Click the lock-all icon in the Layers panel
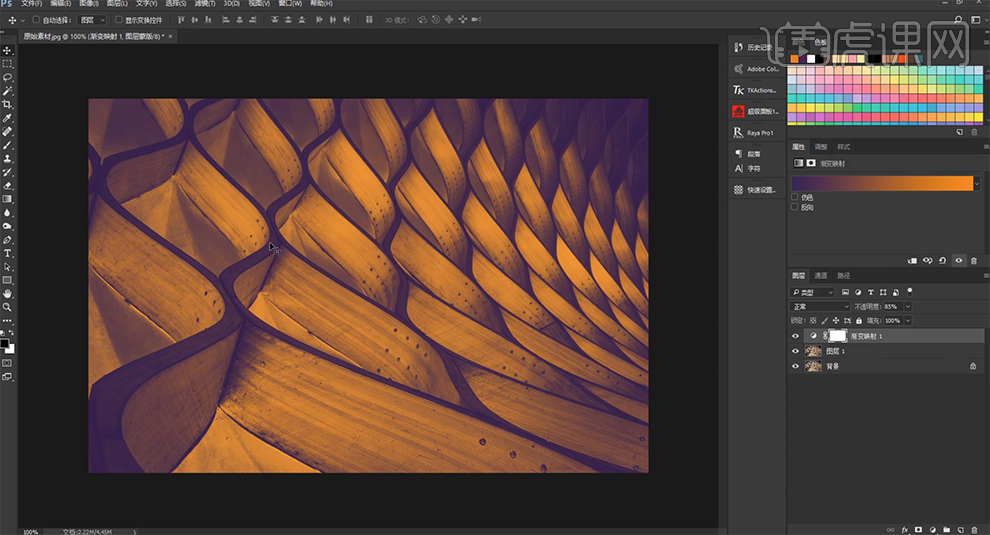Viewport: 990px width, 535px height. coord(858,320)
